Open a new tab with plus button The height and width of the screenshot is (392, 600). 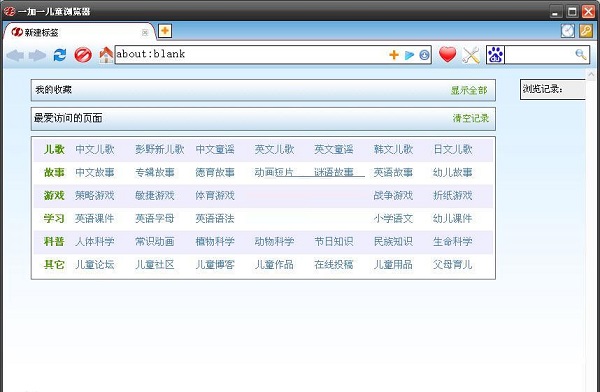pyautogui.click(x=165, y=31)
